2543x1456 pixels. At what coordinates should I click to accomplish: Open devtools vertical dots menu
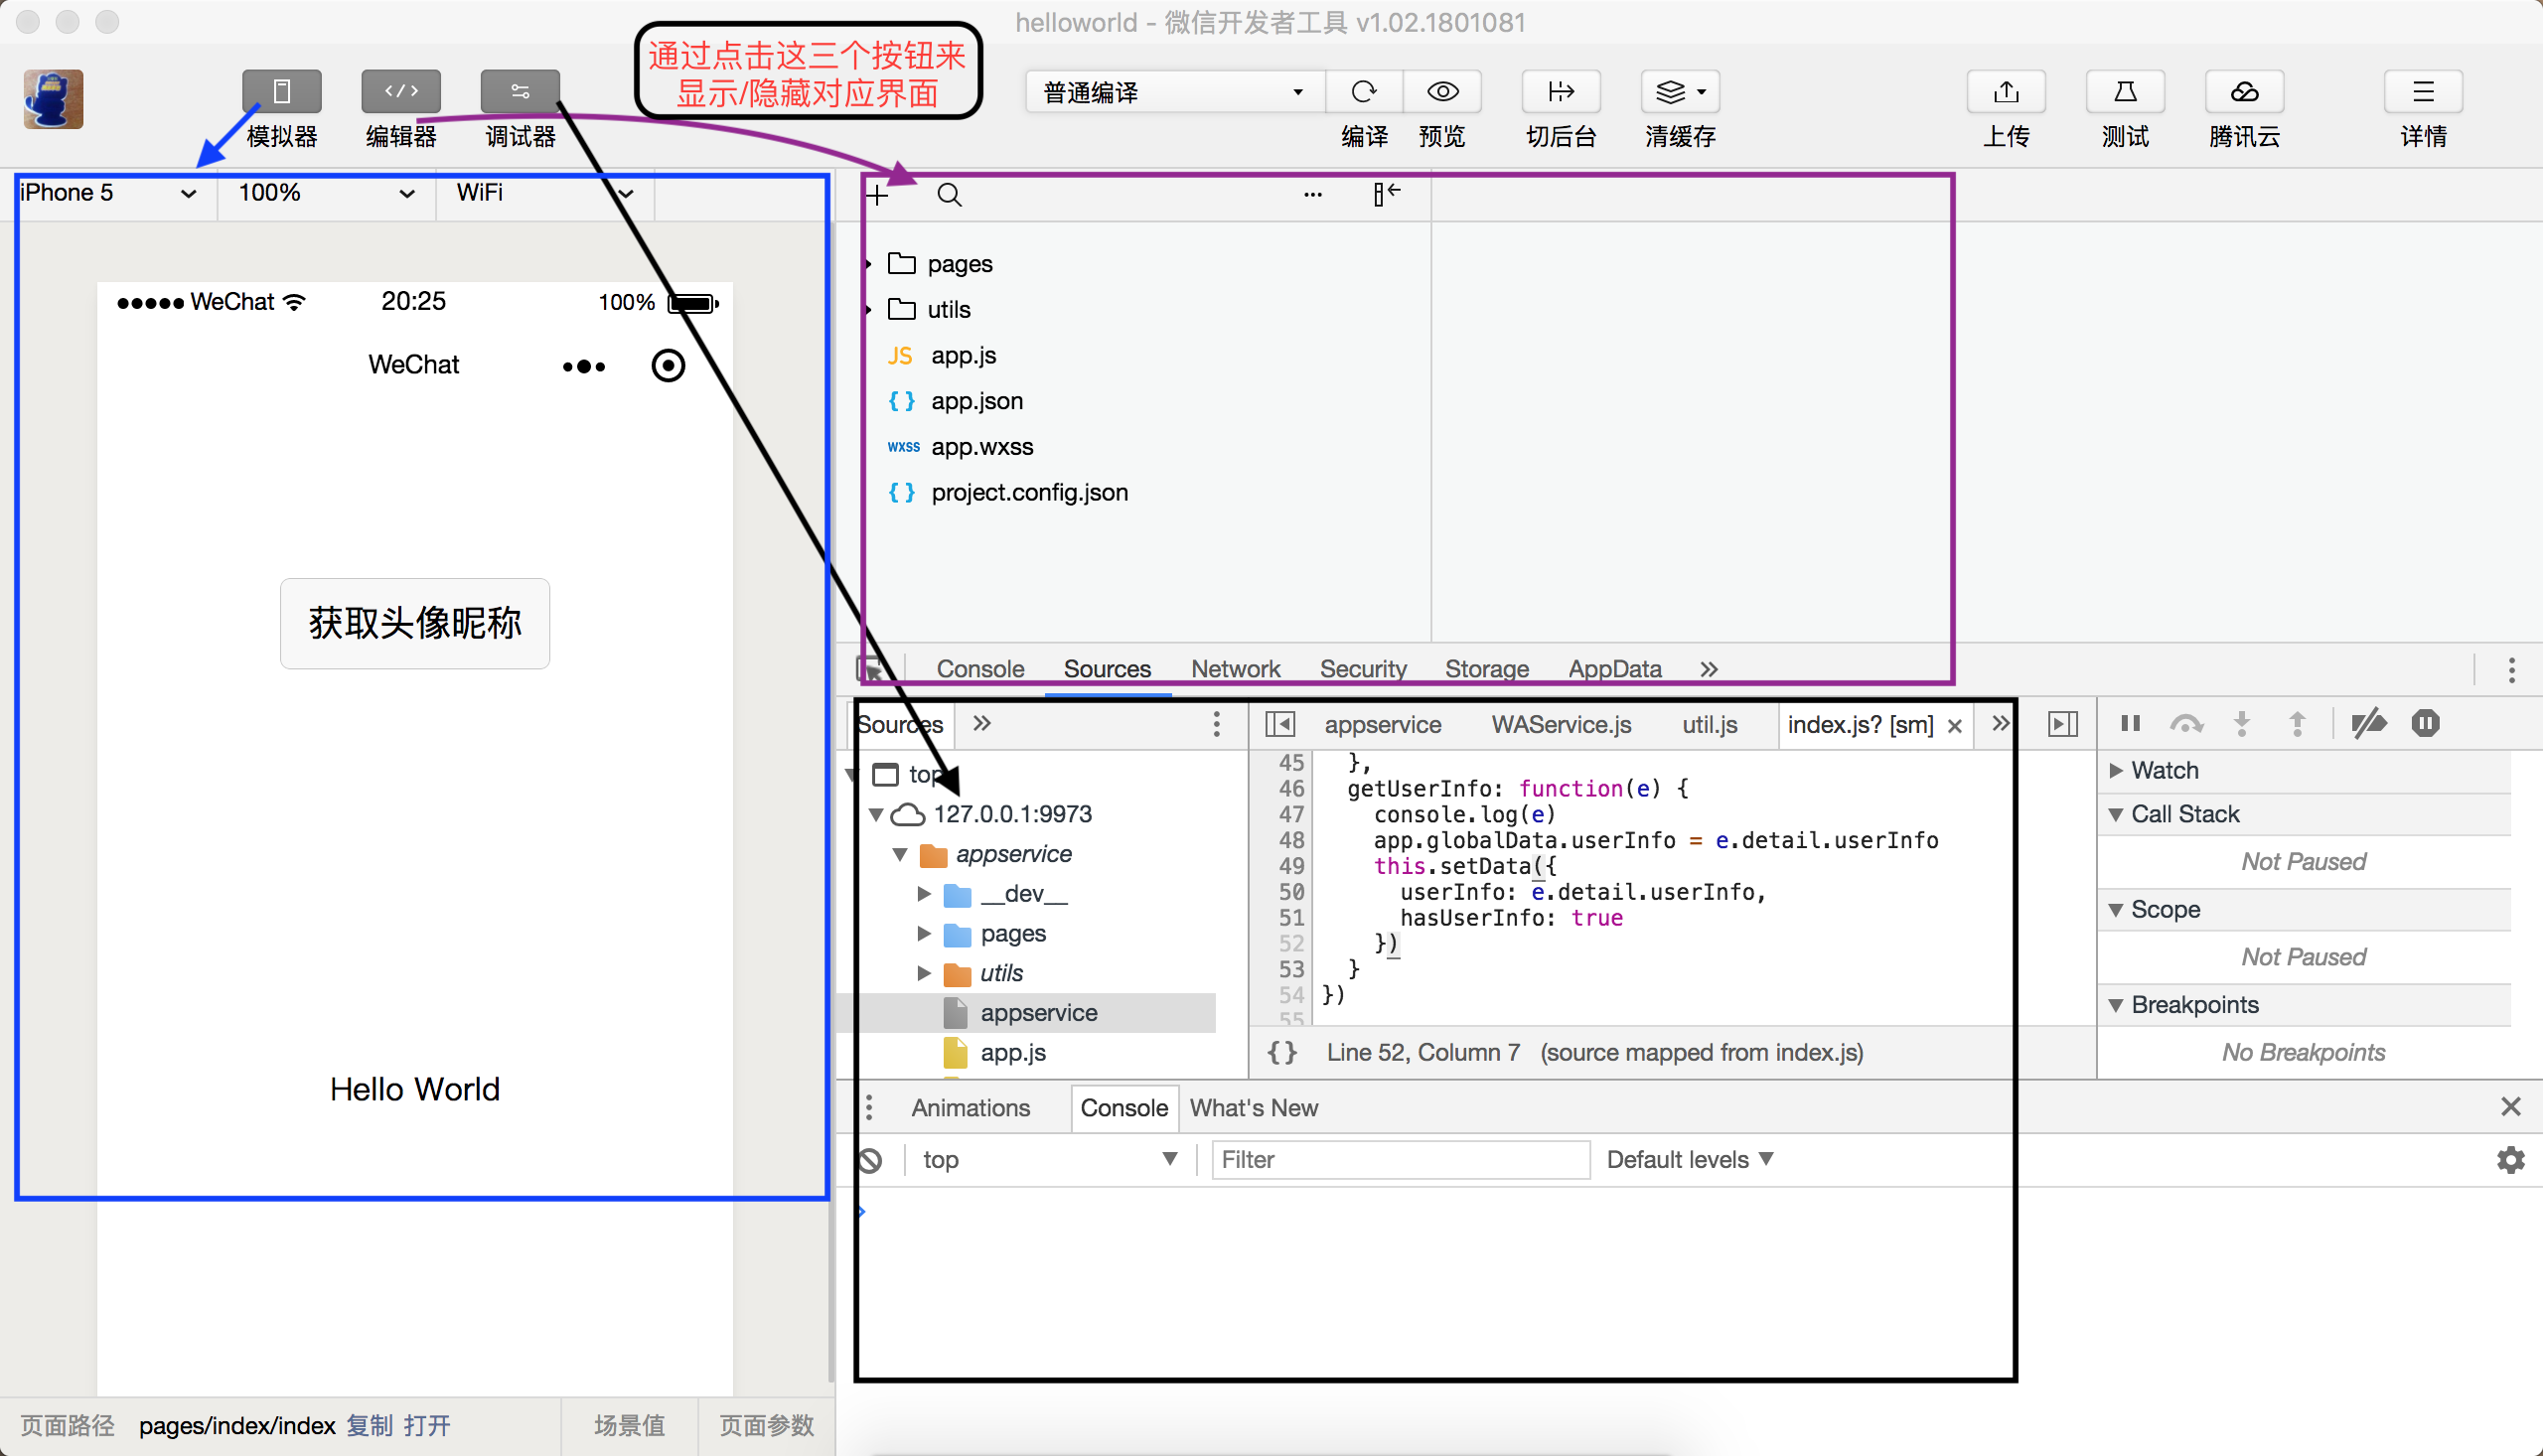pos(2511,670)
